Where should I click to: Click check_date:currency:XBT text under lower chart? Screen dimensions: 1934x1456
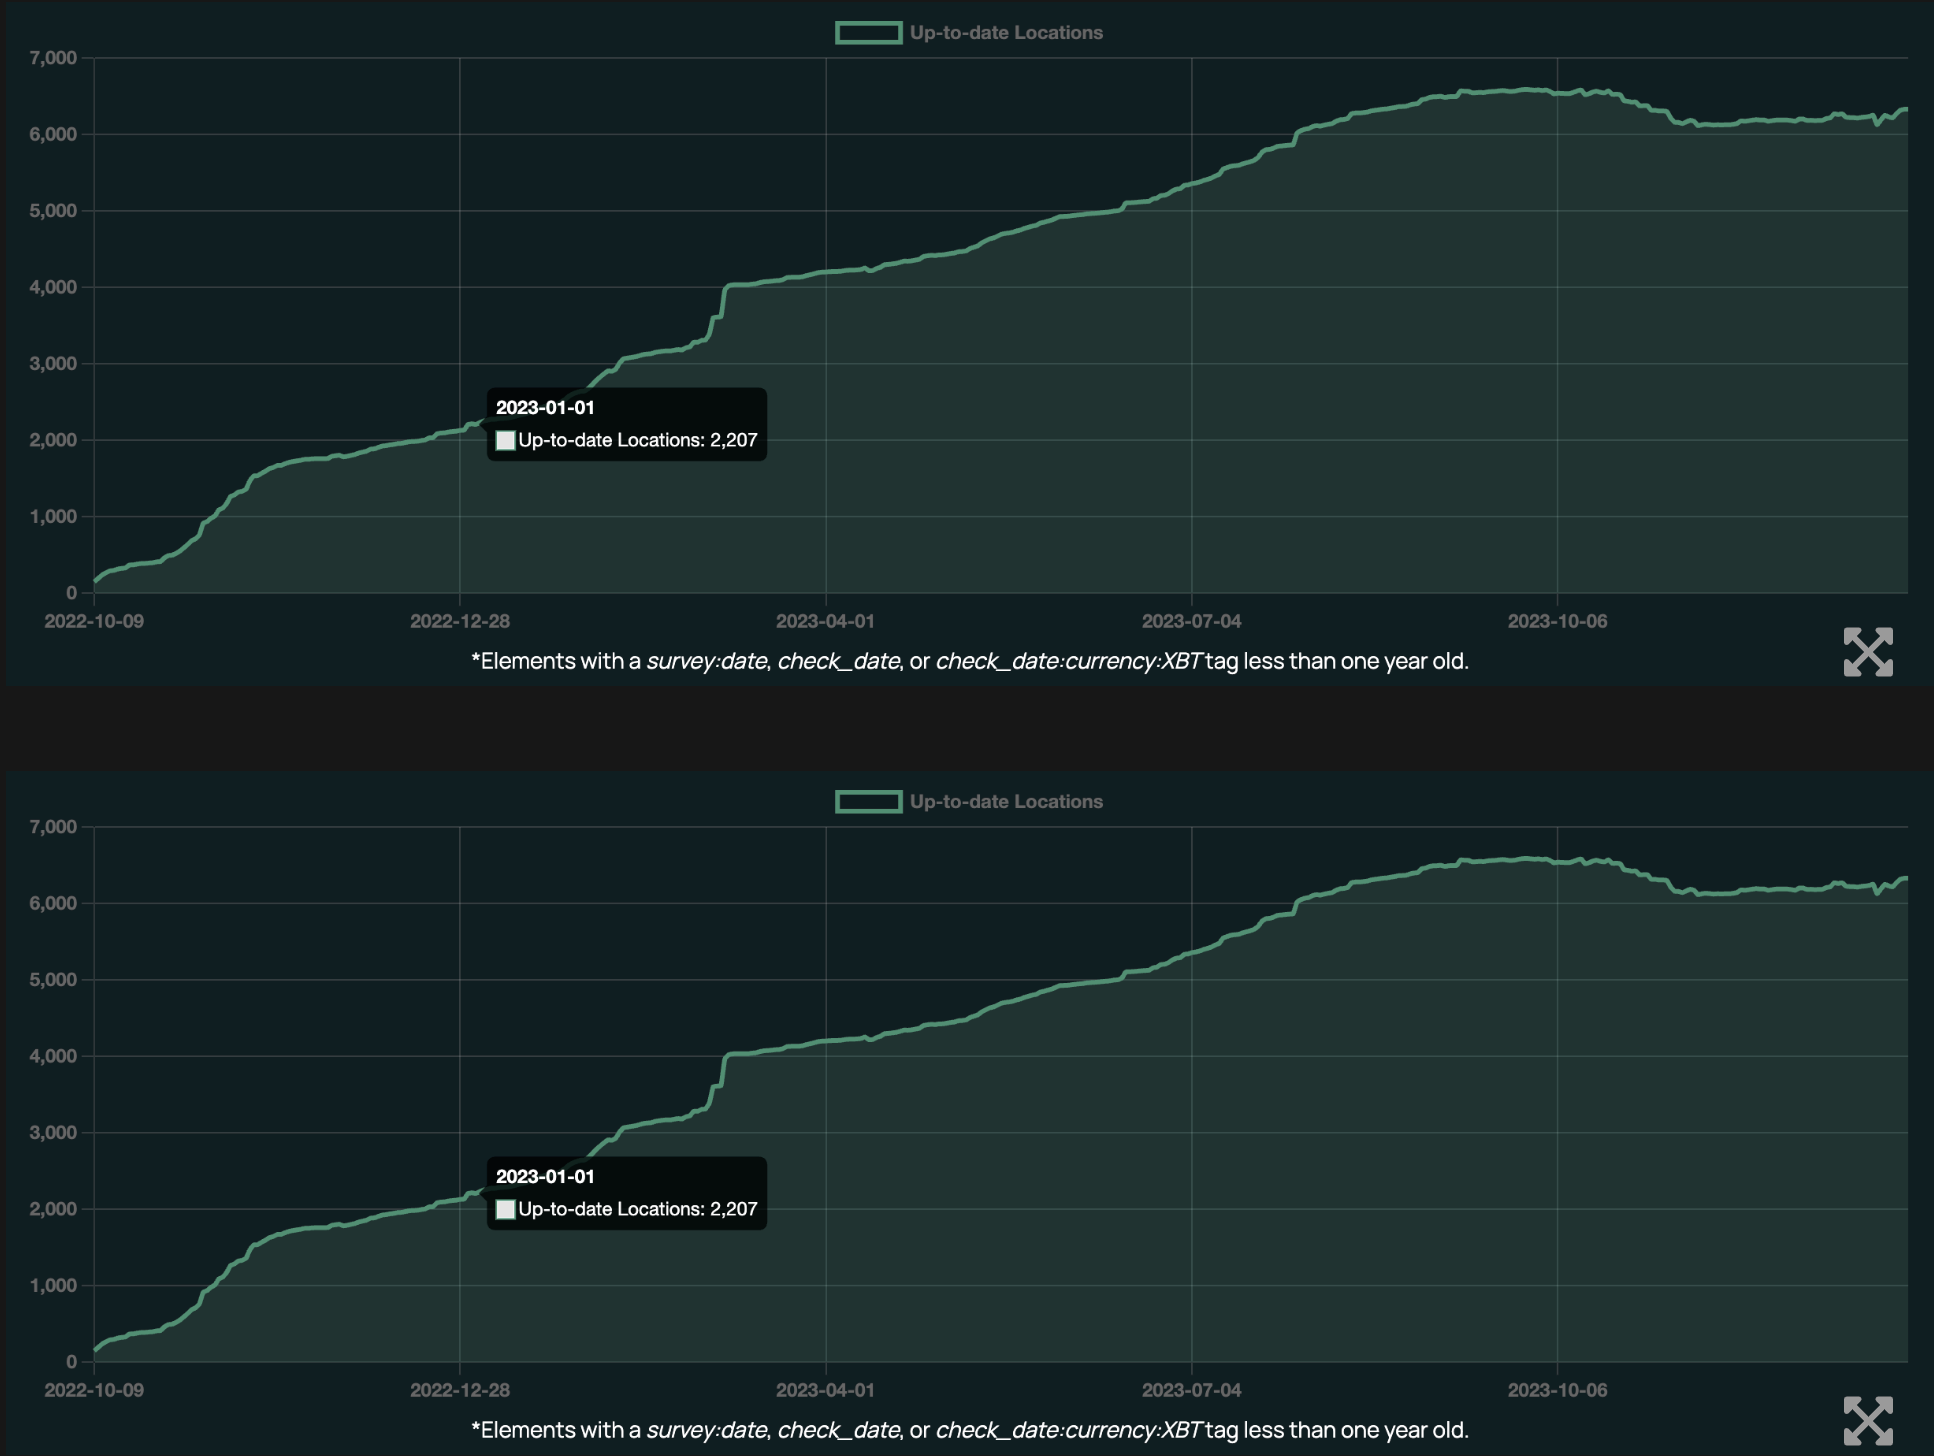[1068, 1430]
